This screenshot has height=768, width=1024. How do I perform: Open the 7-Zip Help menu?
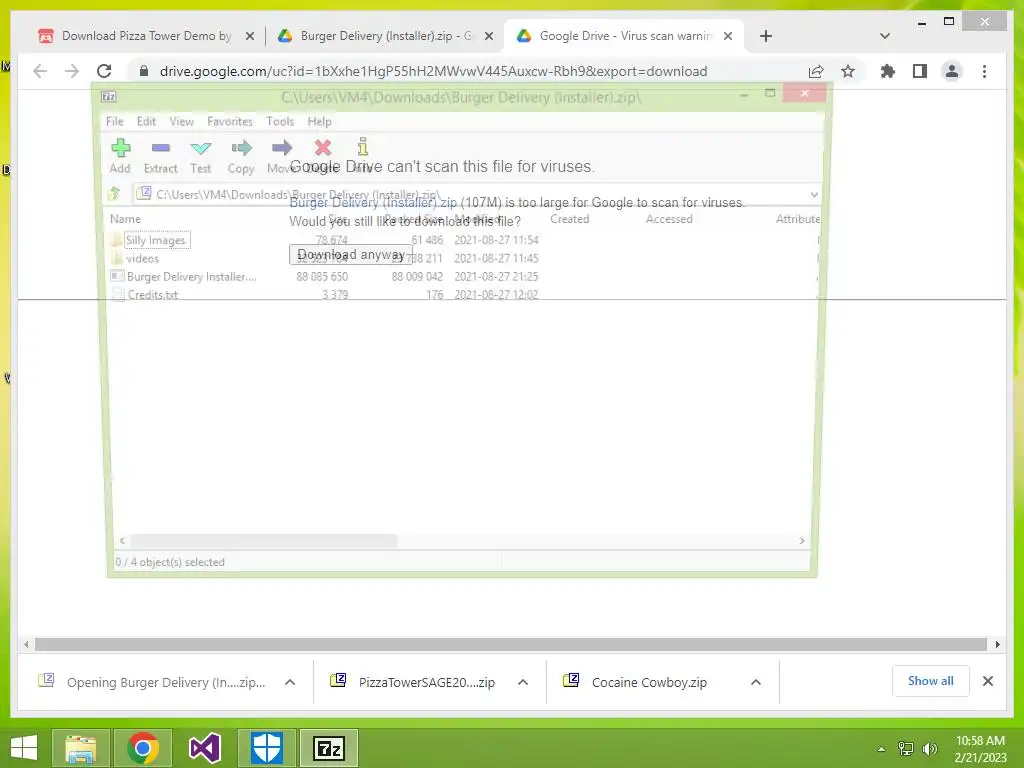(x=319, y=121)
